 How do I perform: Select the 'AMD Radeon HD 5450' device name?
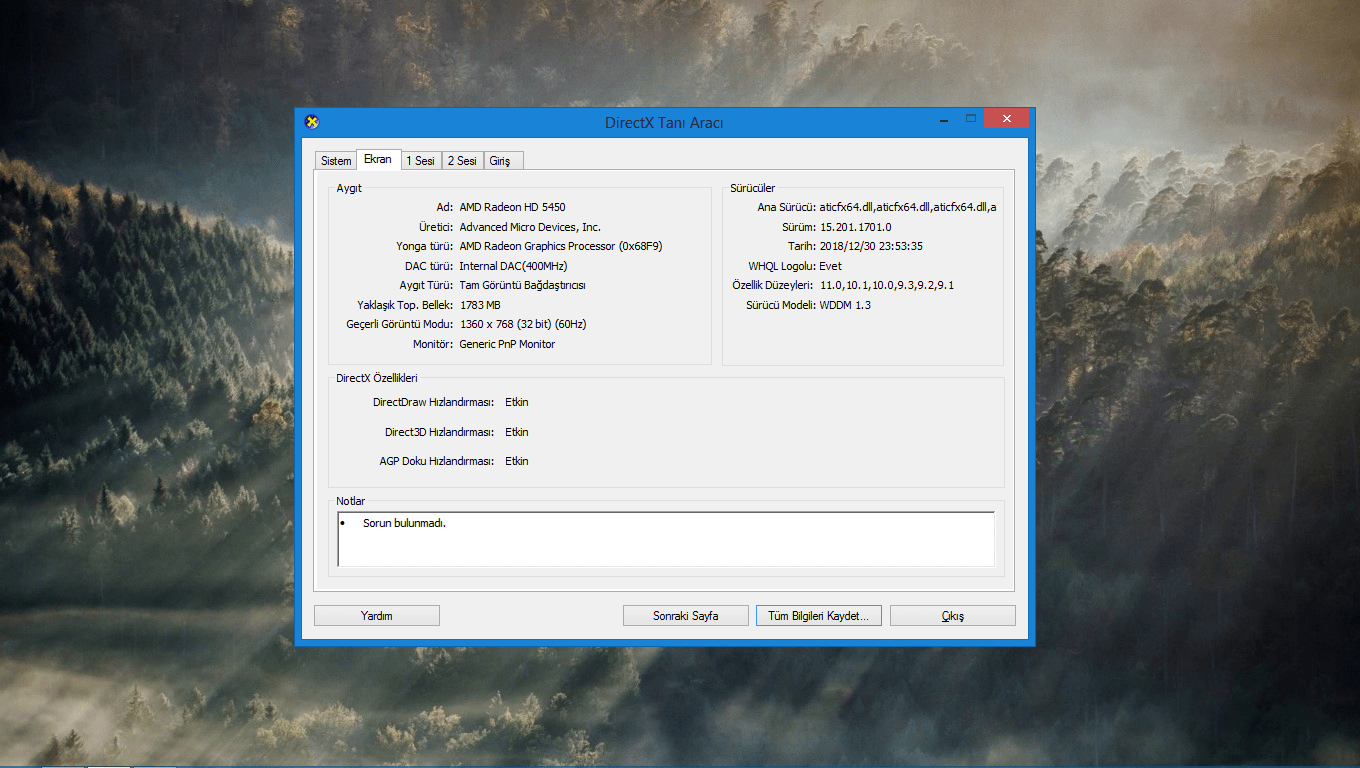(x=512, y=207)
